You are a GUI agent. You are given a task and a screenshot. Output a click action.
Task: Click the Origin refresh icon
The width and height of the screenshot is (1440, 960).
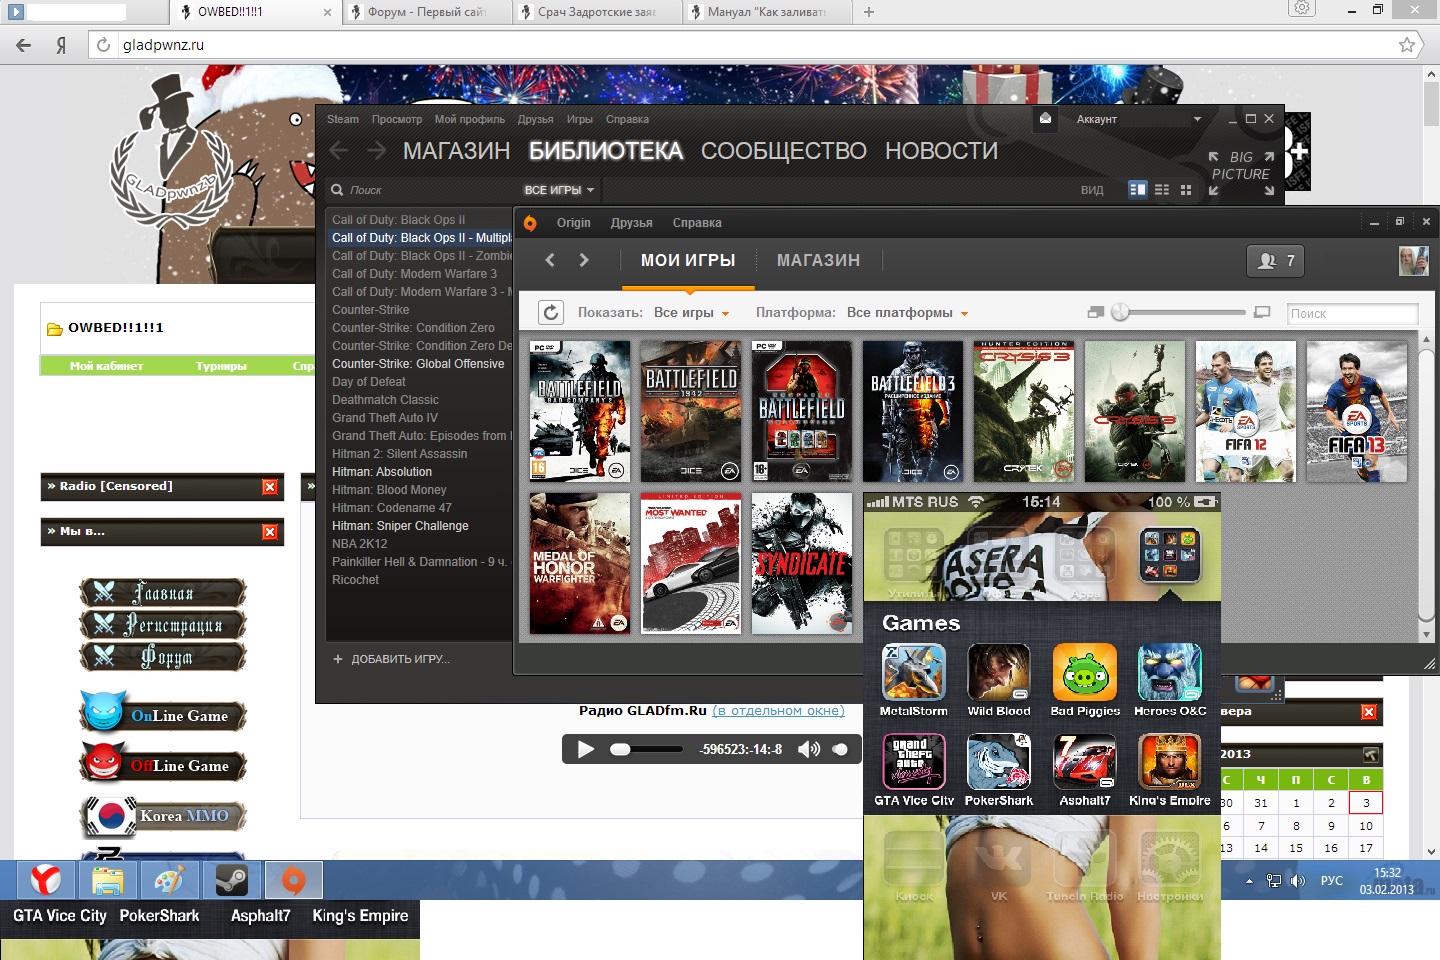click(x=551, y=313)
